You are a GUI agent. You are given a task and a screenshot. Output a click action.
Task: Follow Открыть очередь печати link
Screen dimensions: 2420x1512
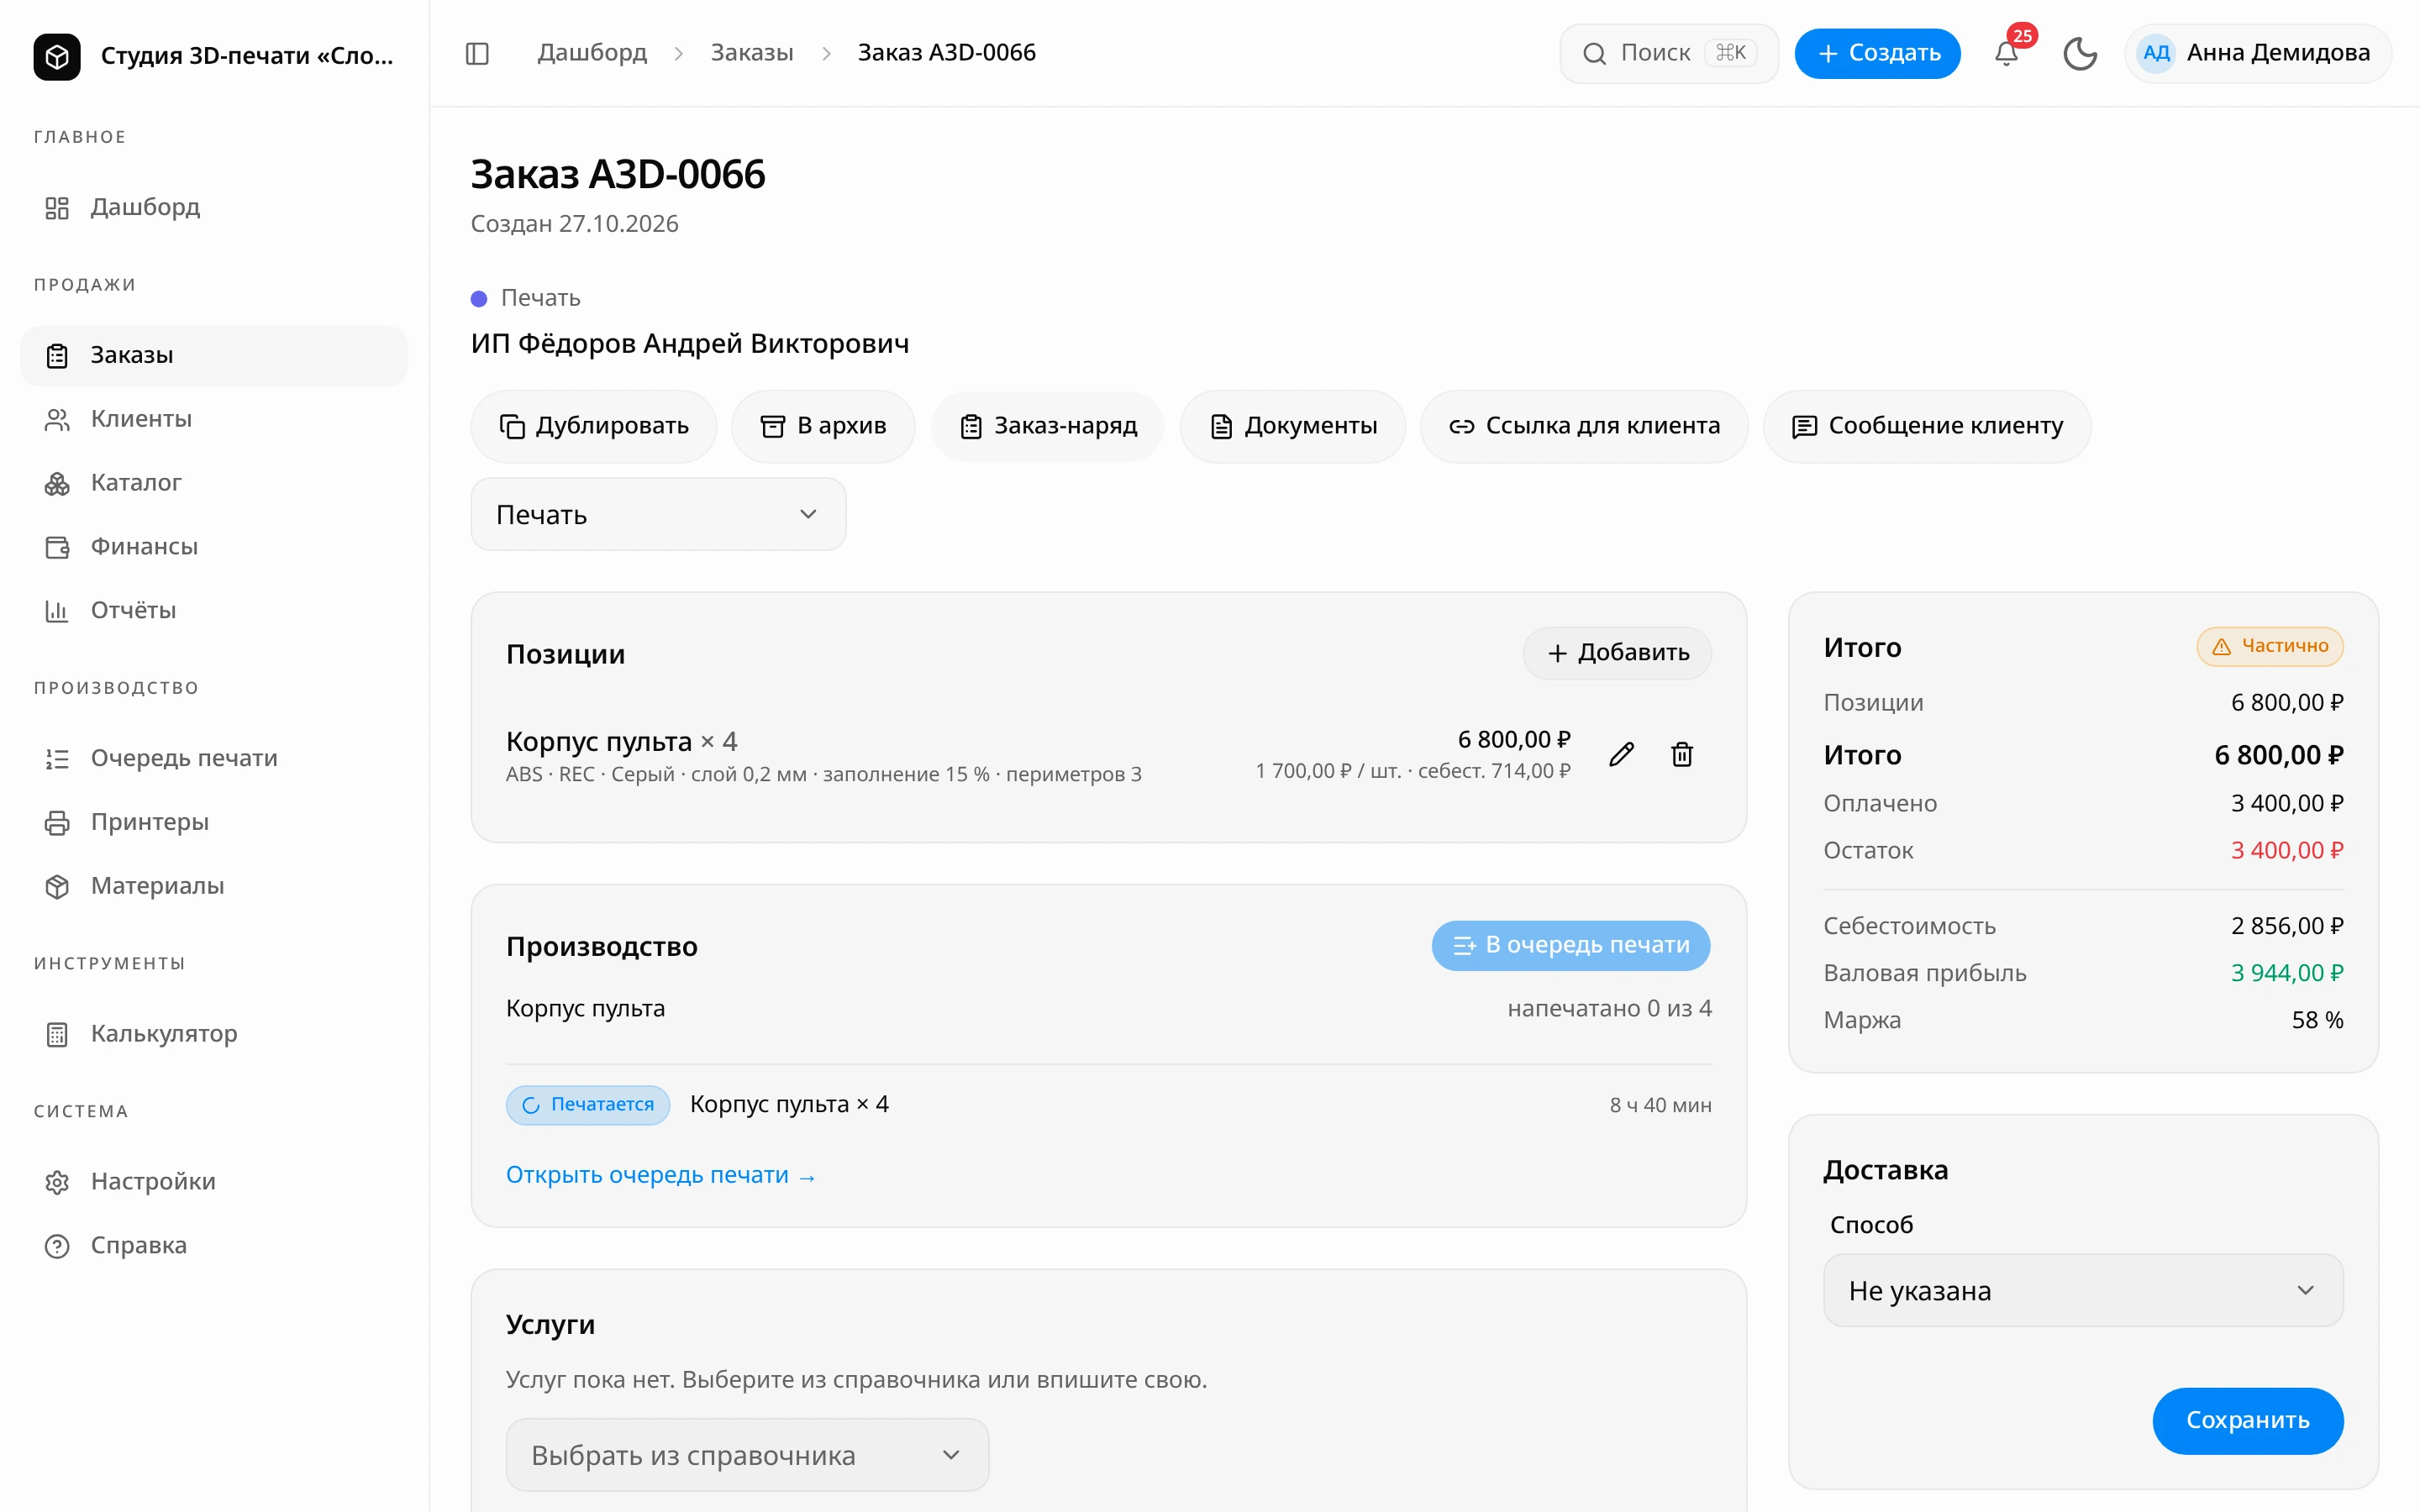coord(661,1175)
